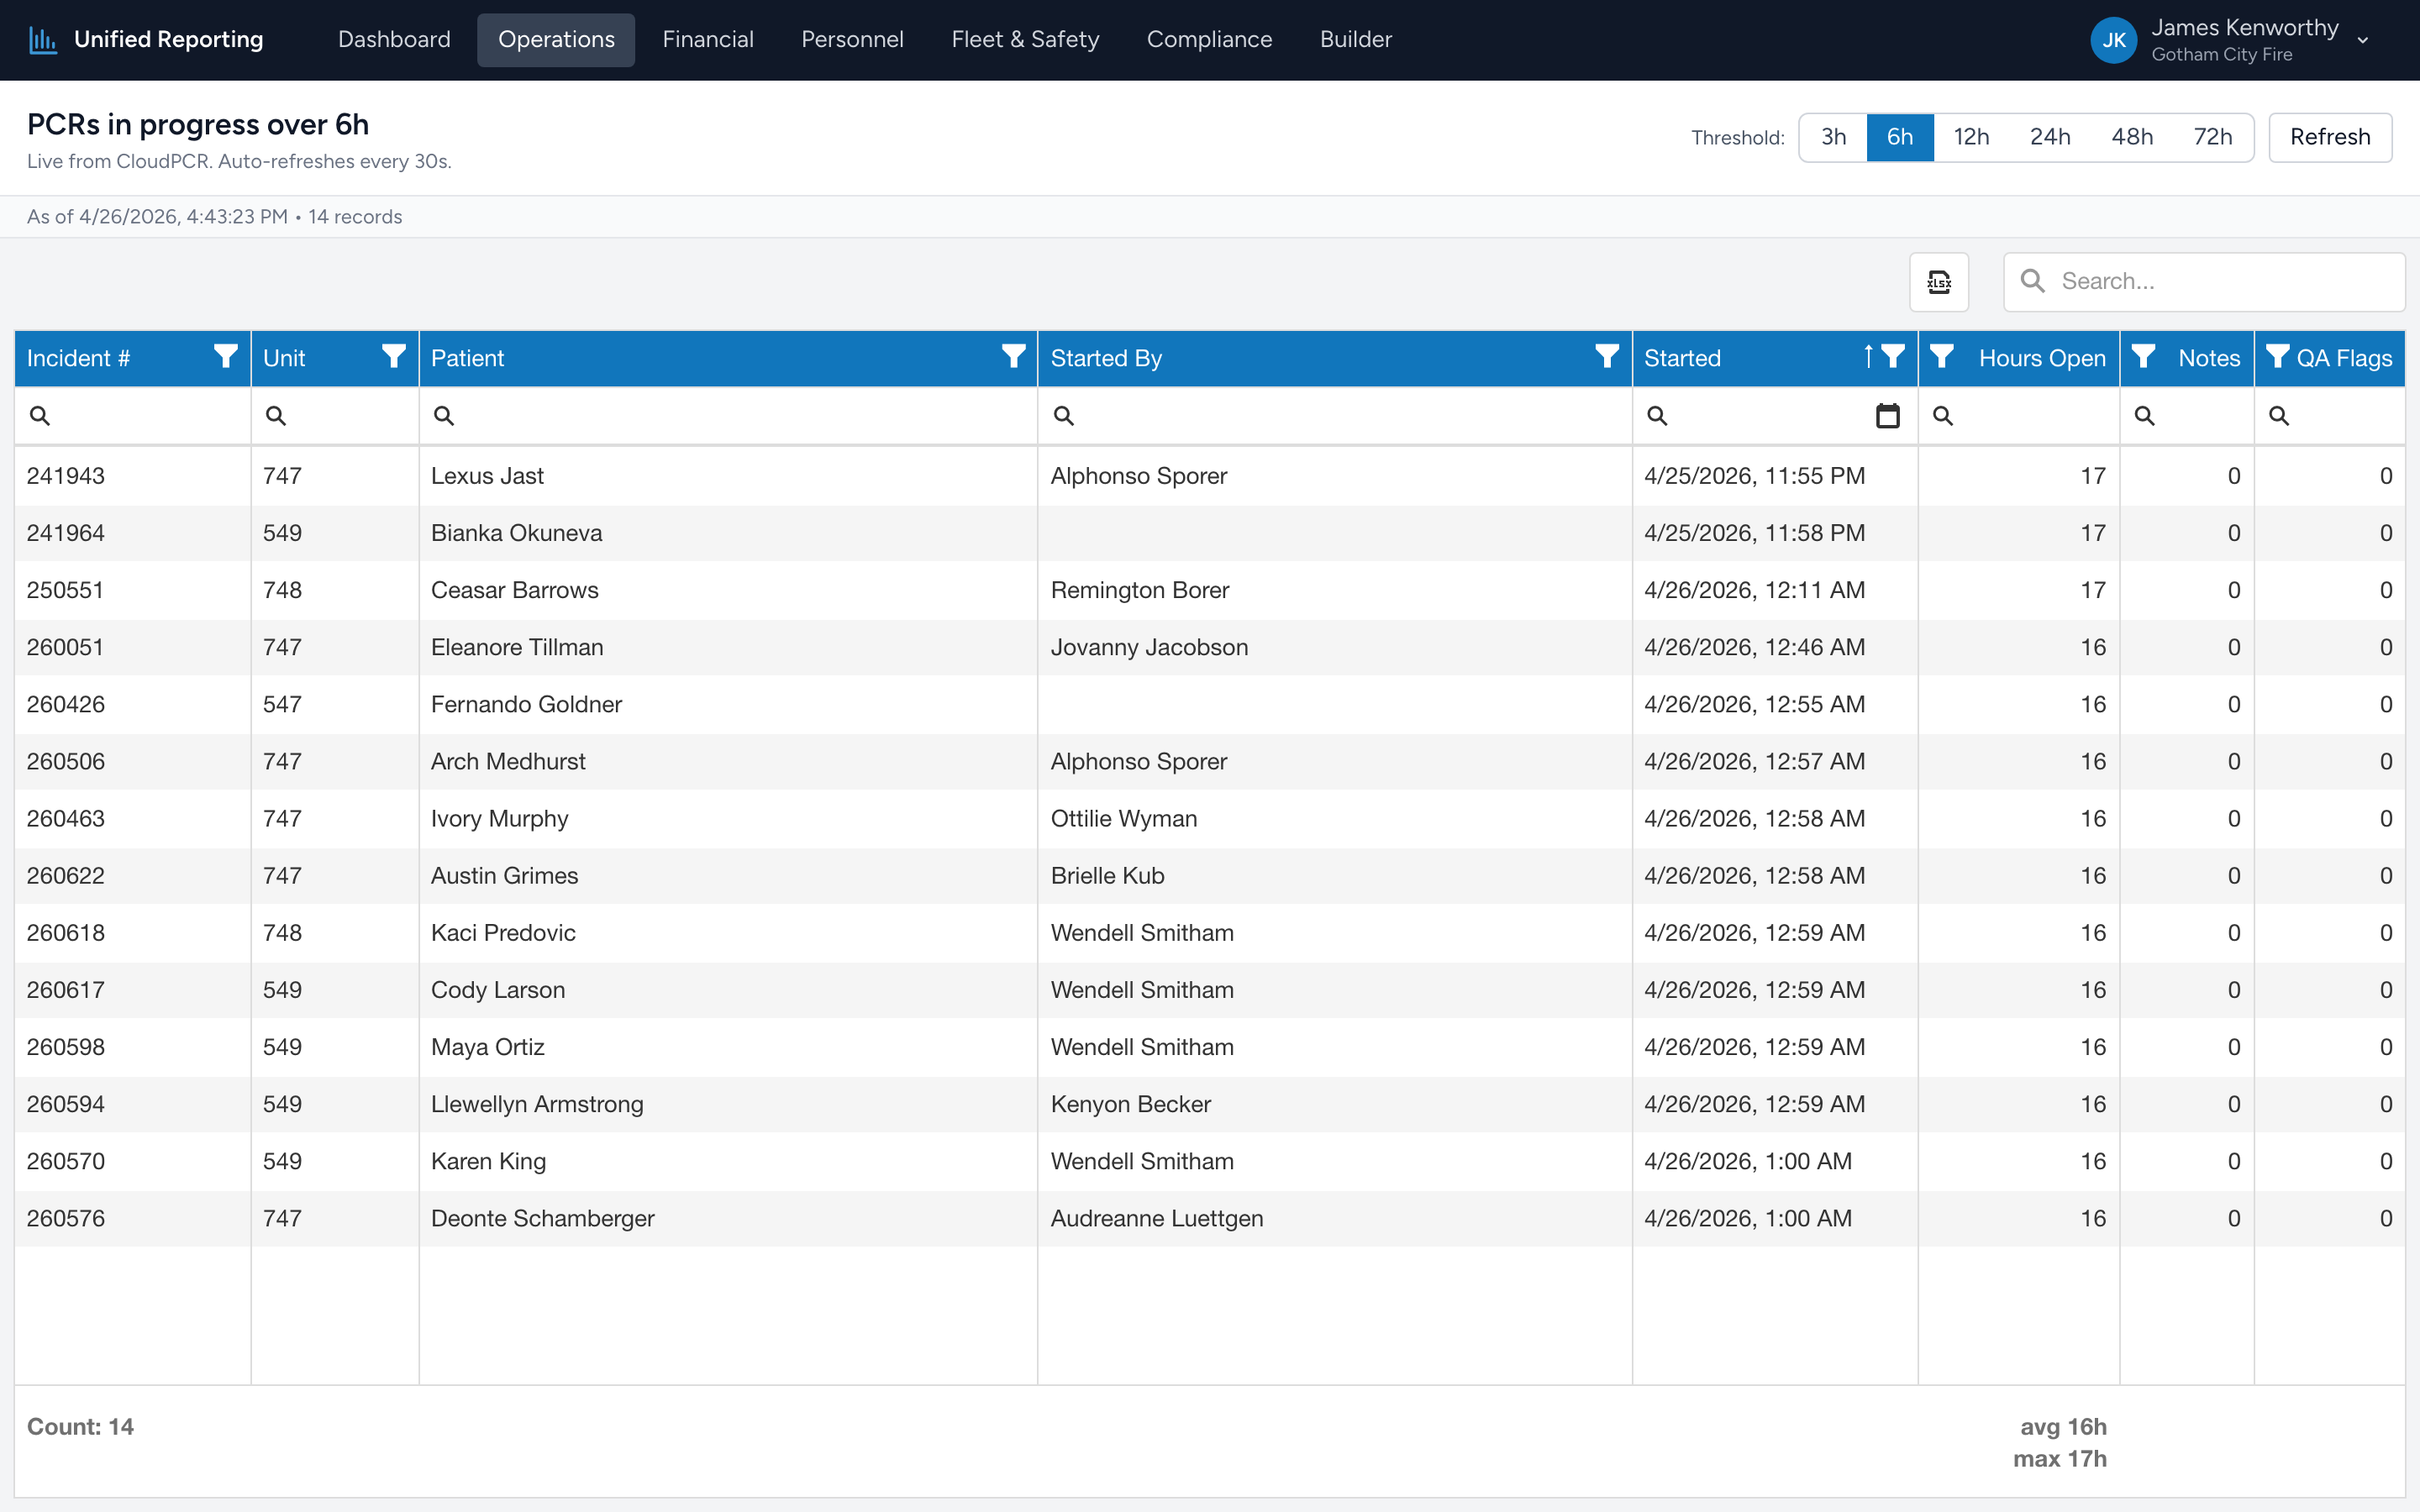Pick the 72h threshold
The image size is (2420, 1512).
(x=2213, y=137)
